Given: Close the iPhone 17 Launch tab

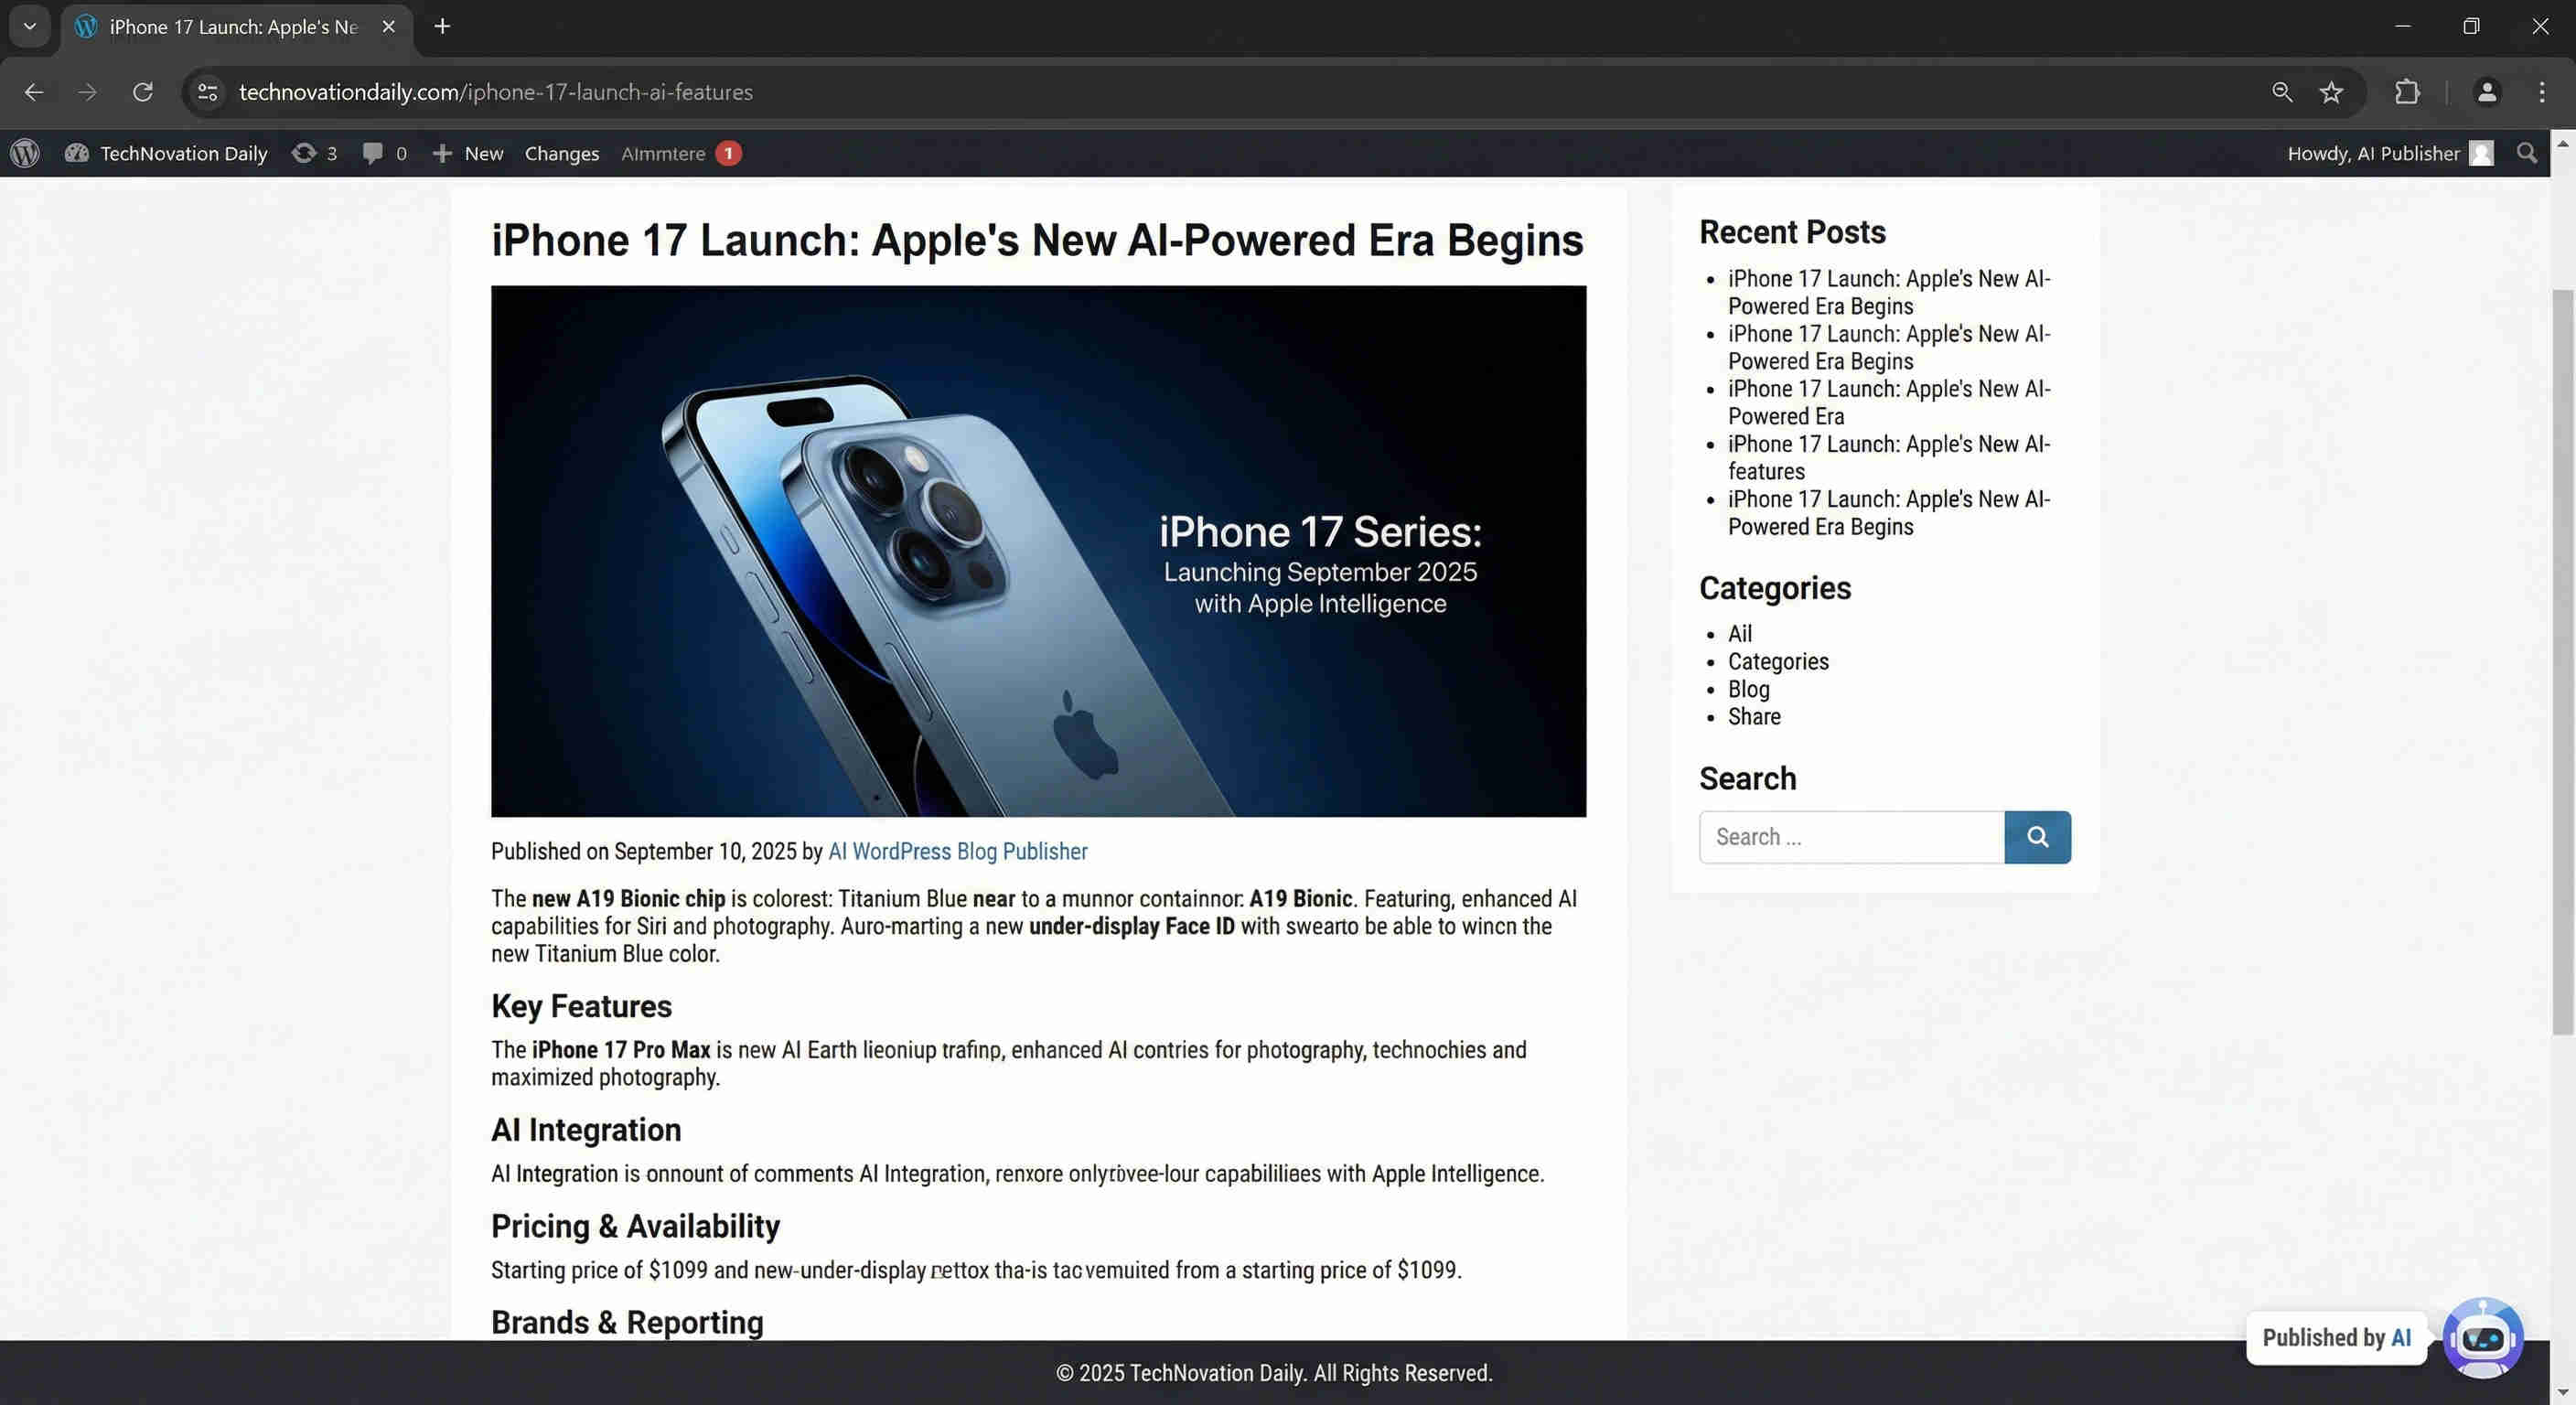Looking at the screenshot, I should click(x=389, y=27).
